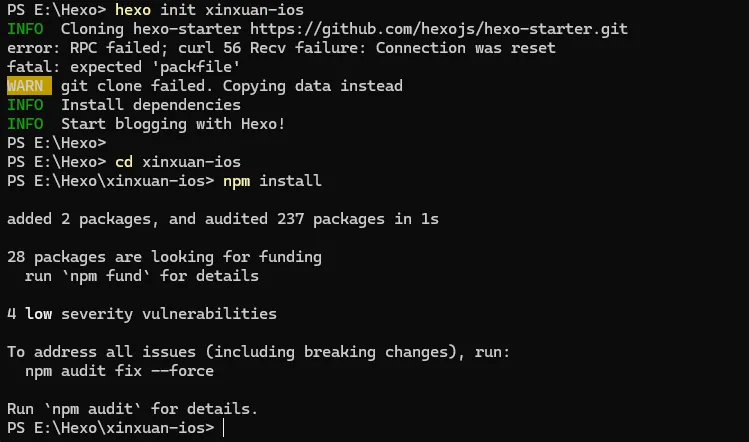749x442 pixels.
Task: Click the "cd xinxuan-ios" command
Action: 178,162
